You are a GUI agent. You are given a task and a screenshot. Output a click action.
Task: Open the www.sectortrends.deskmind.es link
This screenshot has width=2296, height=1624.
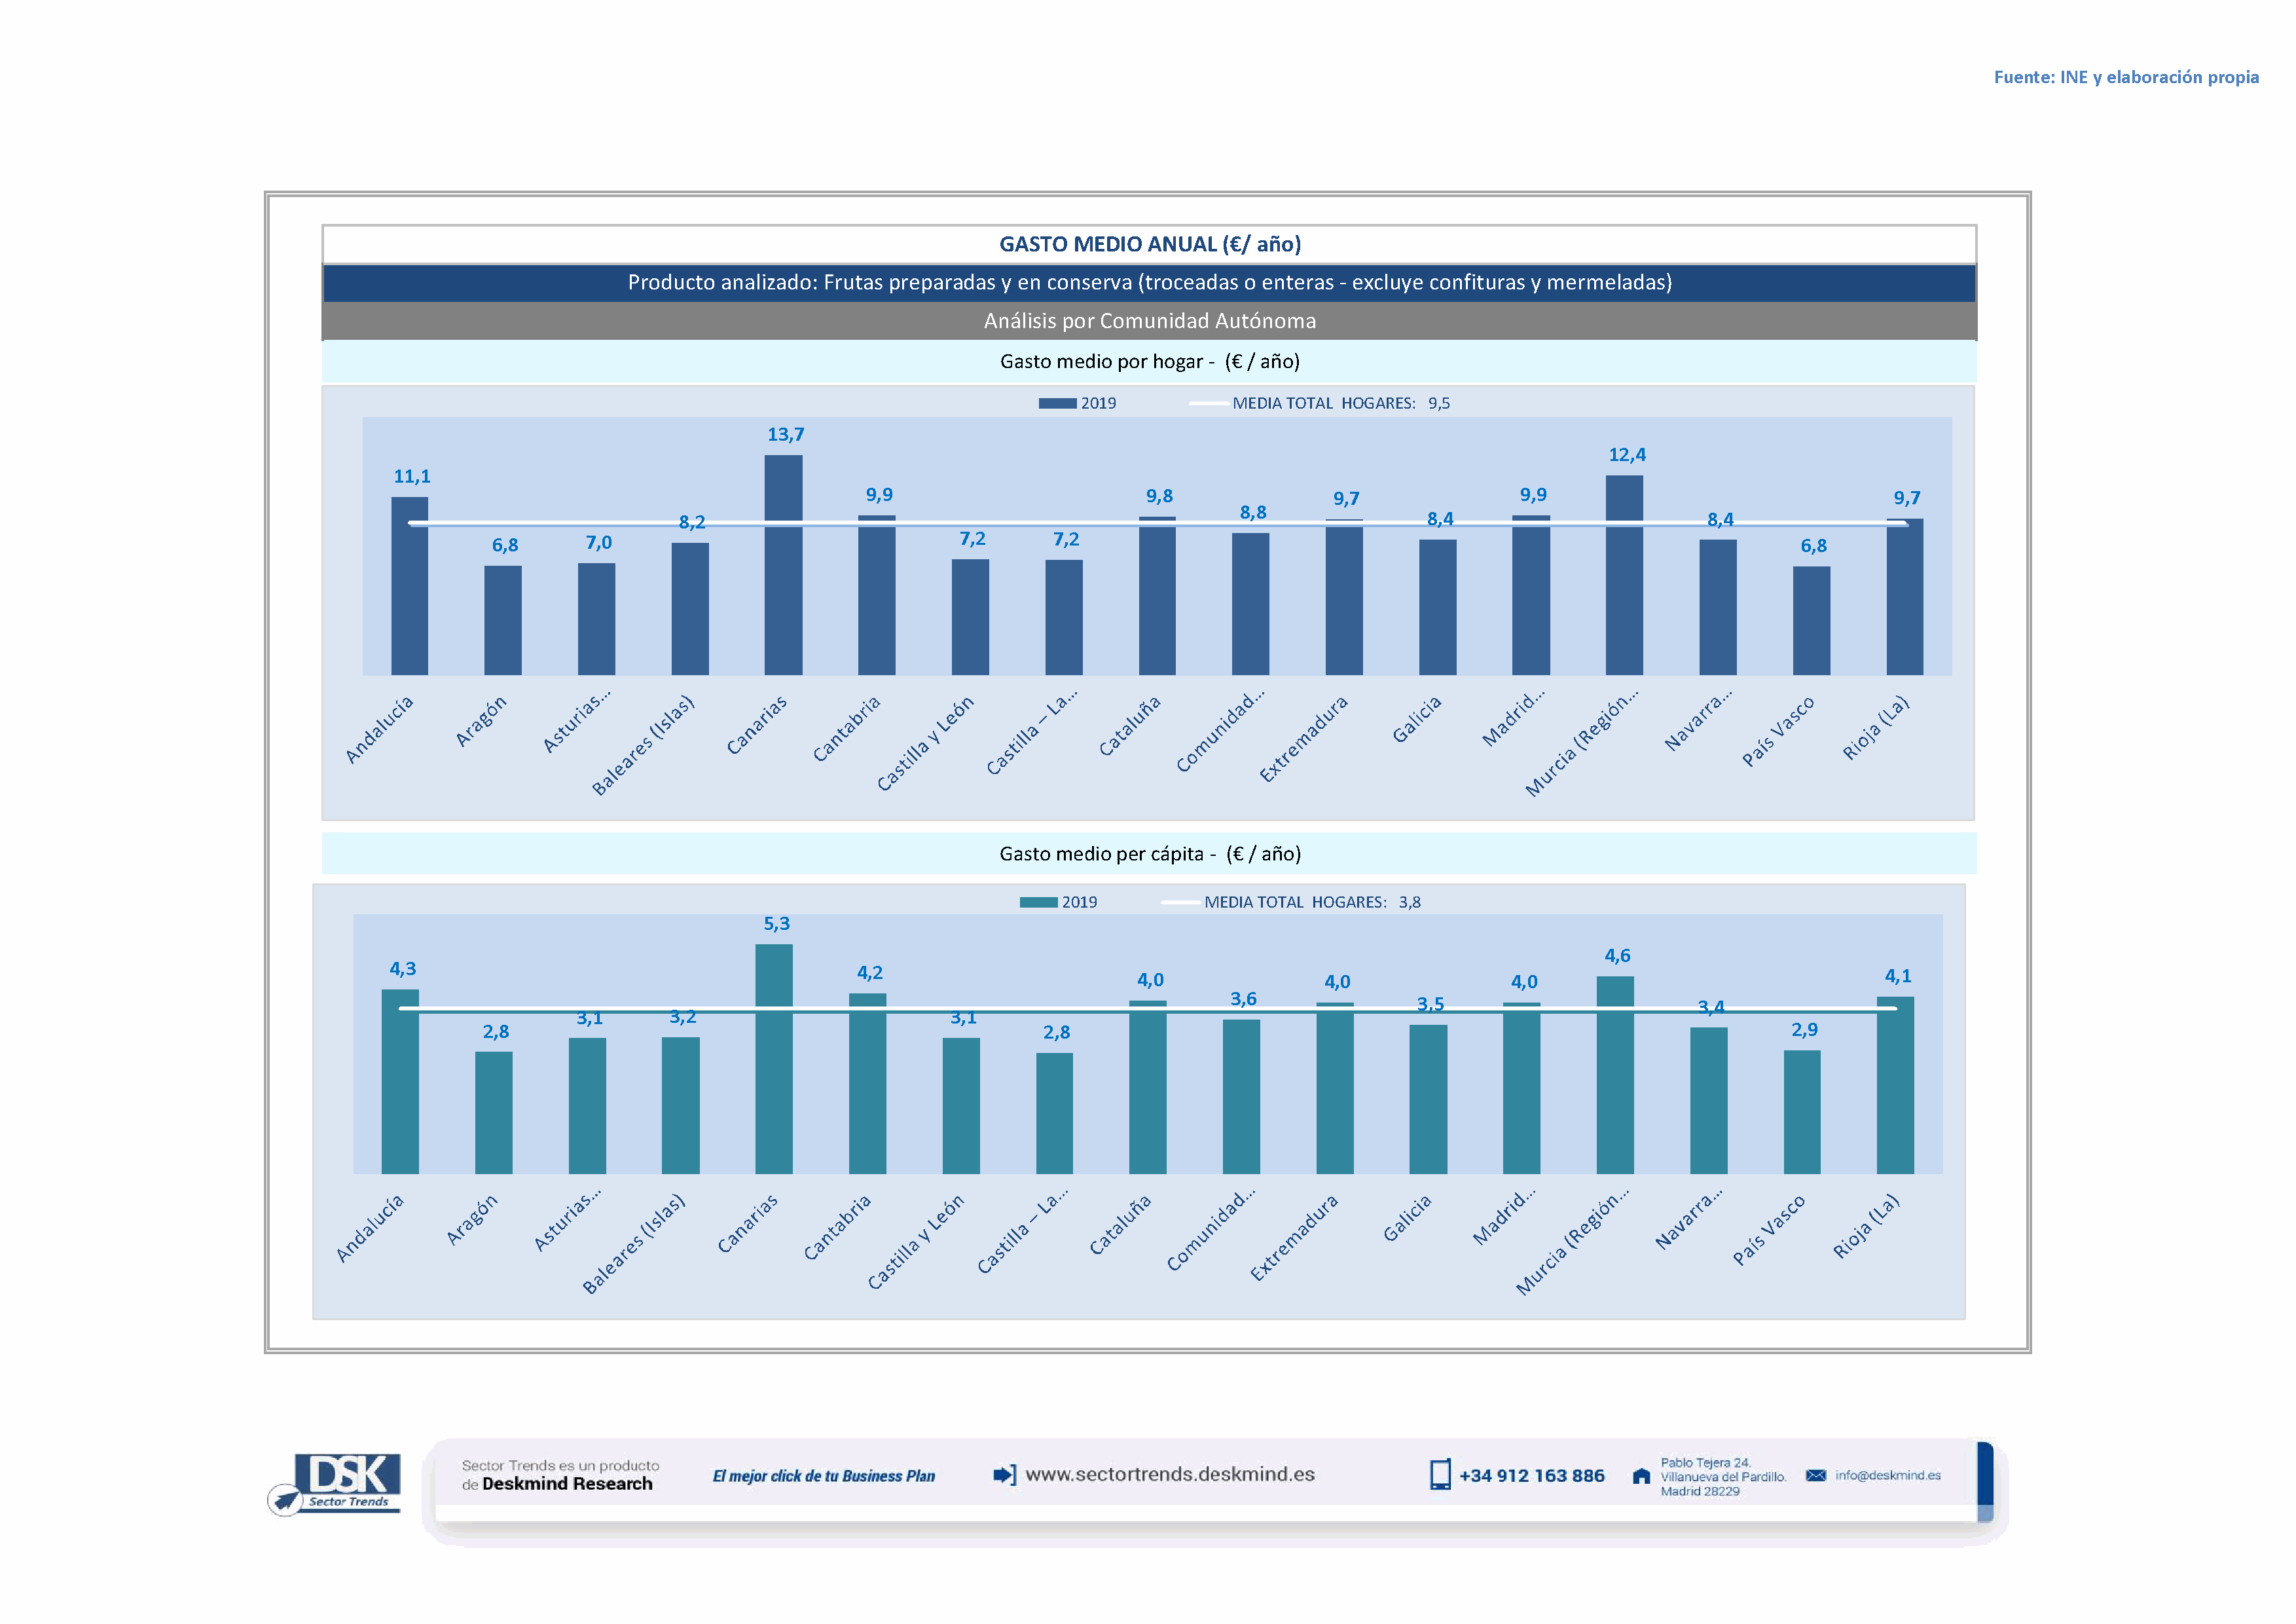point(1169,1474)
